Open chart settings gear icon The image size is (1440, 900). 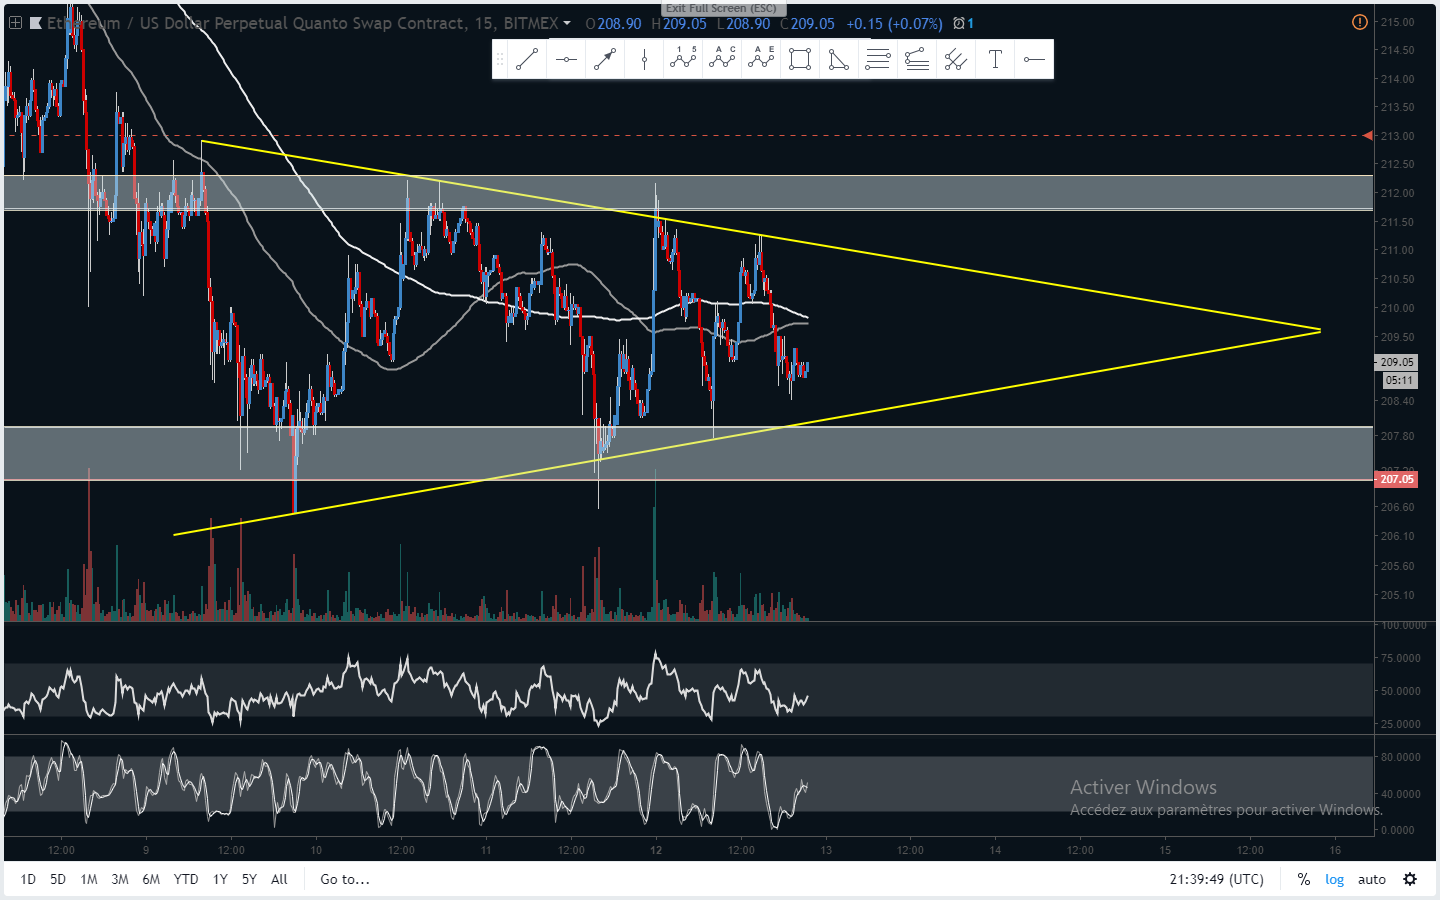click(1410, 879)
